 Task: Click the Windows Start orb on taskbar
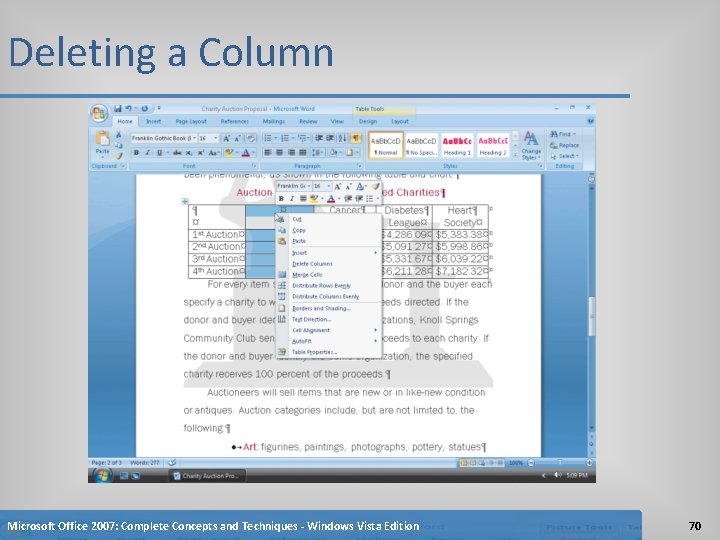102,475
